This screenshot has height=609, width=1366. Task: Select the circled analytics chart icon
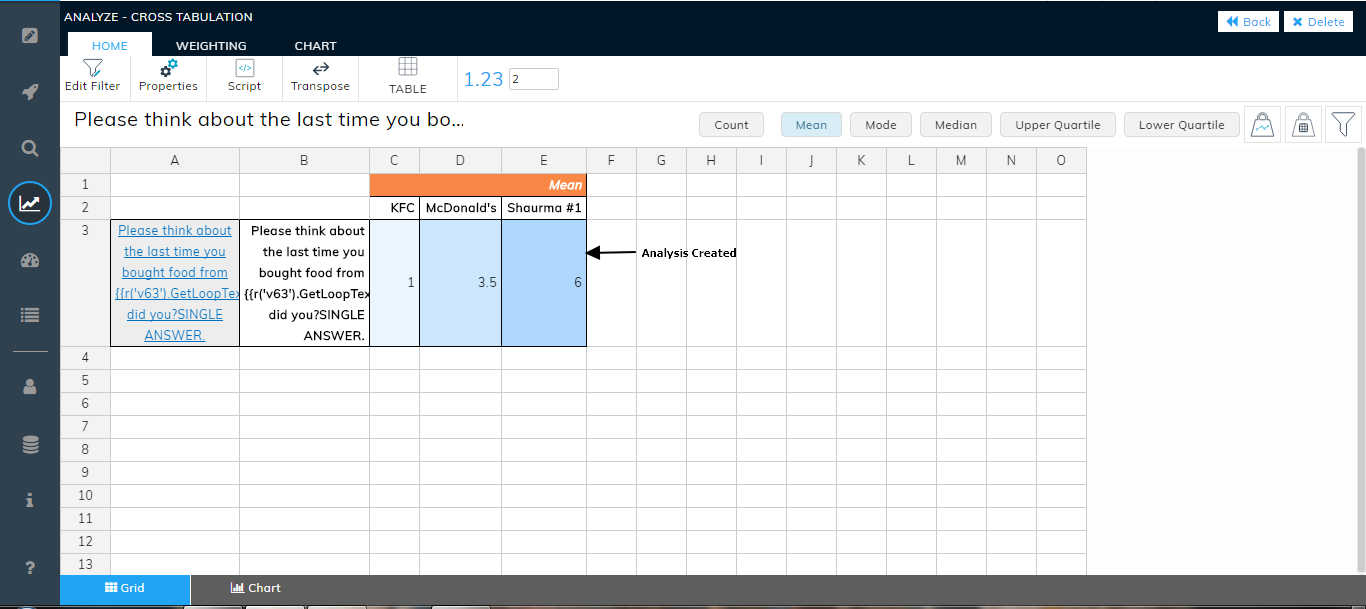(30, 203)
